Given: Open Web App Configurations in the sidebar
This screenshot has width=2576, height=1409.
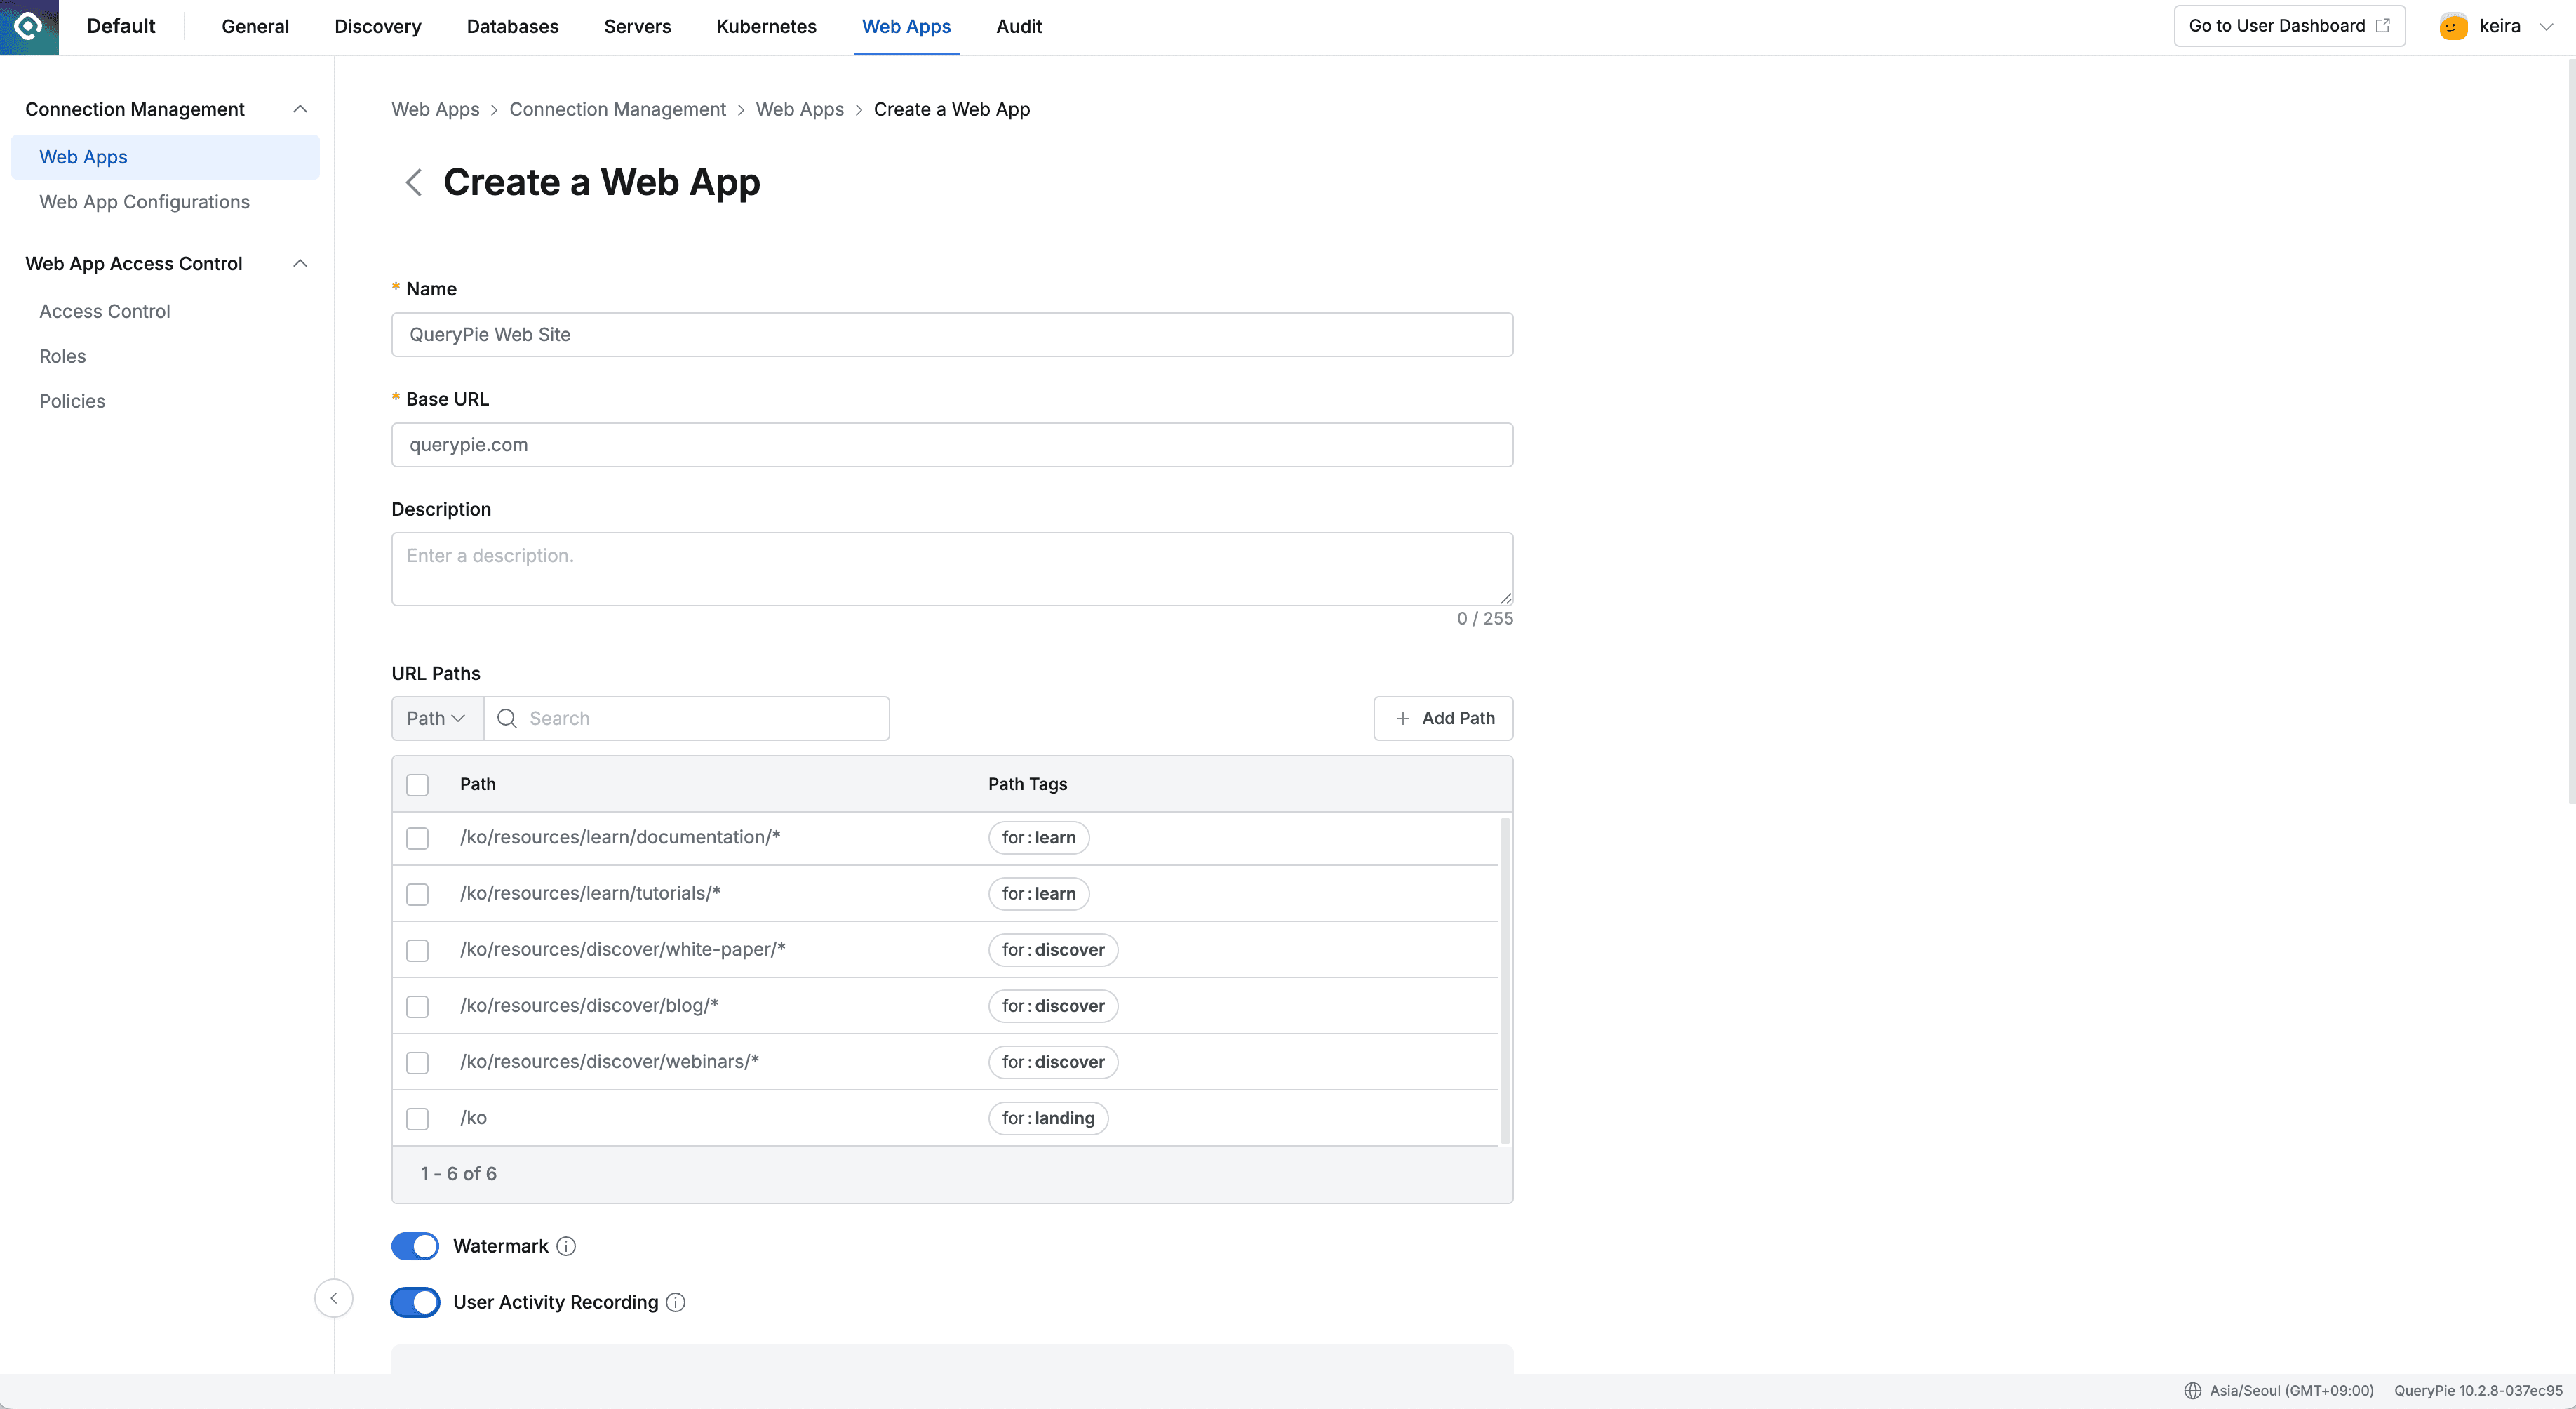Looking at the screenshot, I should 144,202.
